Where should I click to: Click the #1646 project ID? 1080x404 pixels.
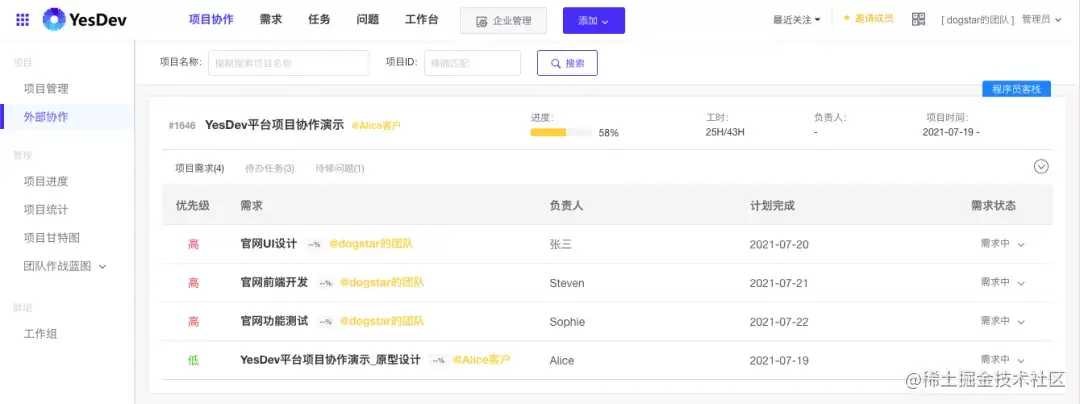click(x=182, y=126)
